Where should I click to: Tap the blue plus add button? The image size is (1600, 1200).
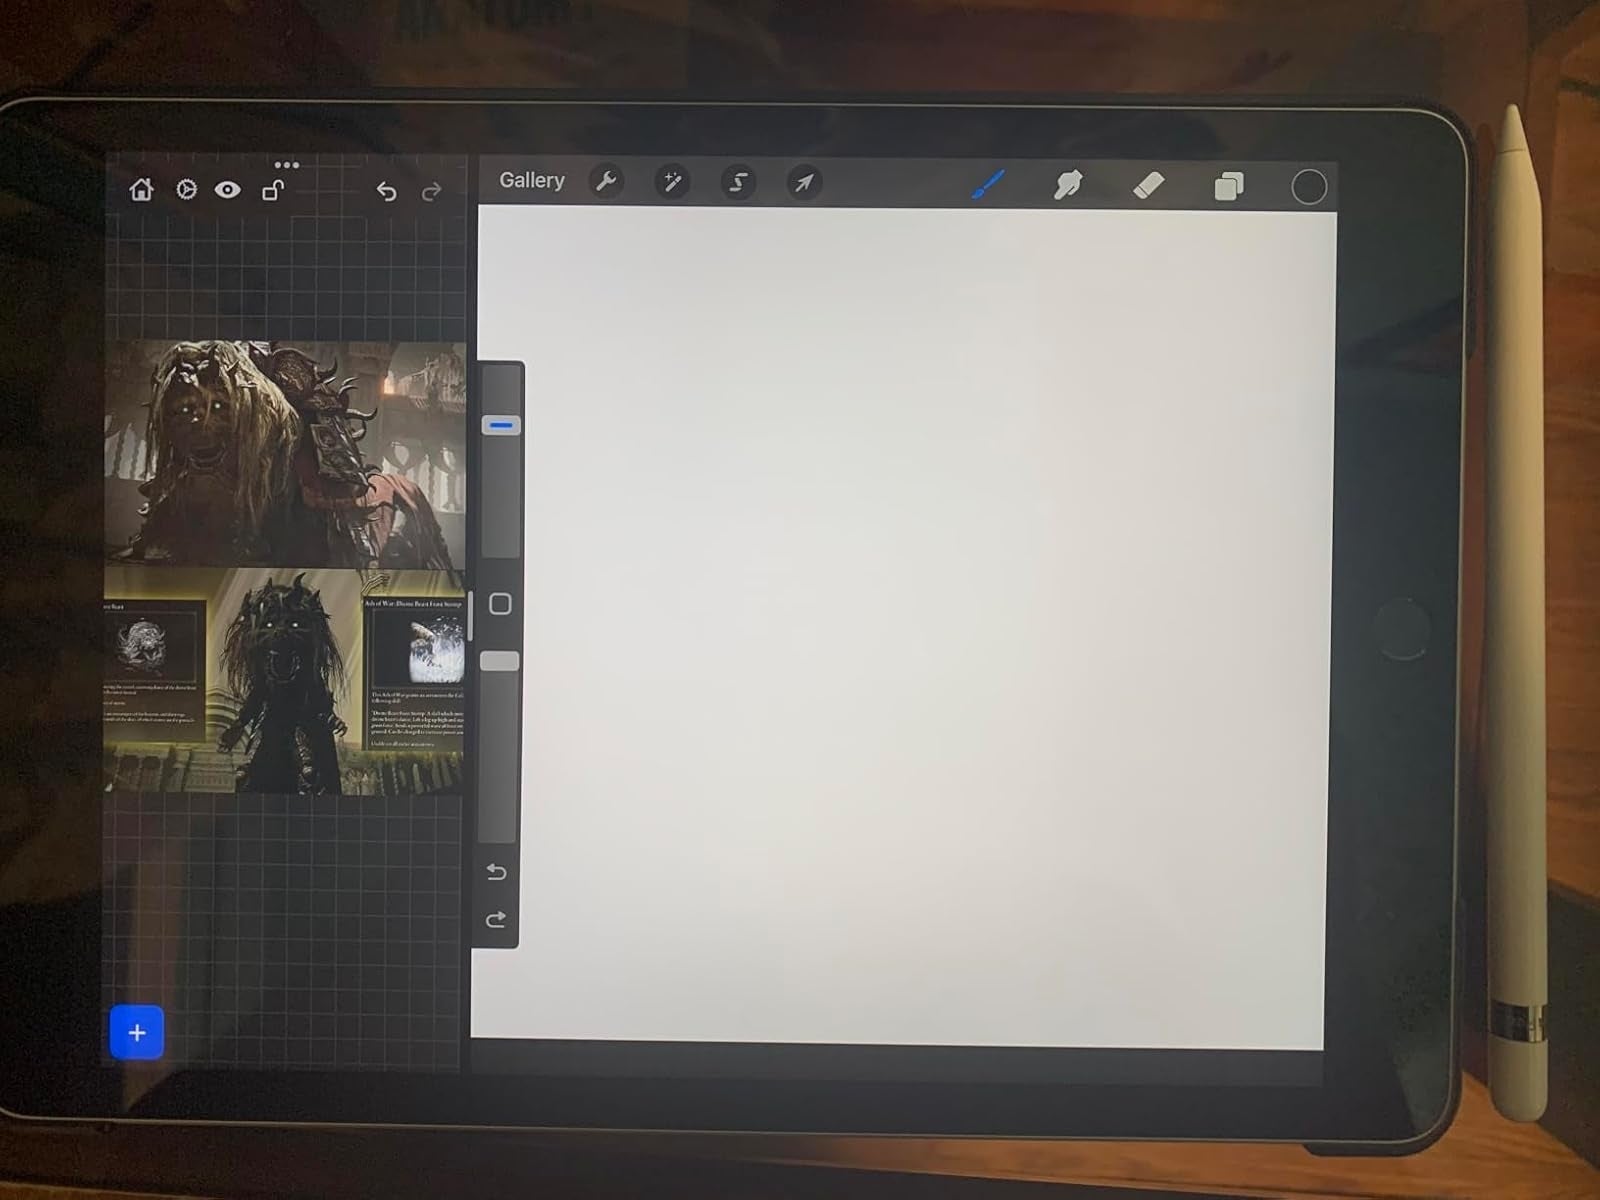click(x=137, y=1032)
